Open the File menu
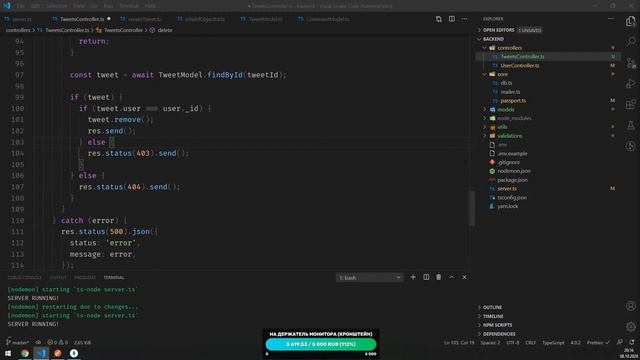The image size is (640, 360). pos(21,6)
